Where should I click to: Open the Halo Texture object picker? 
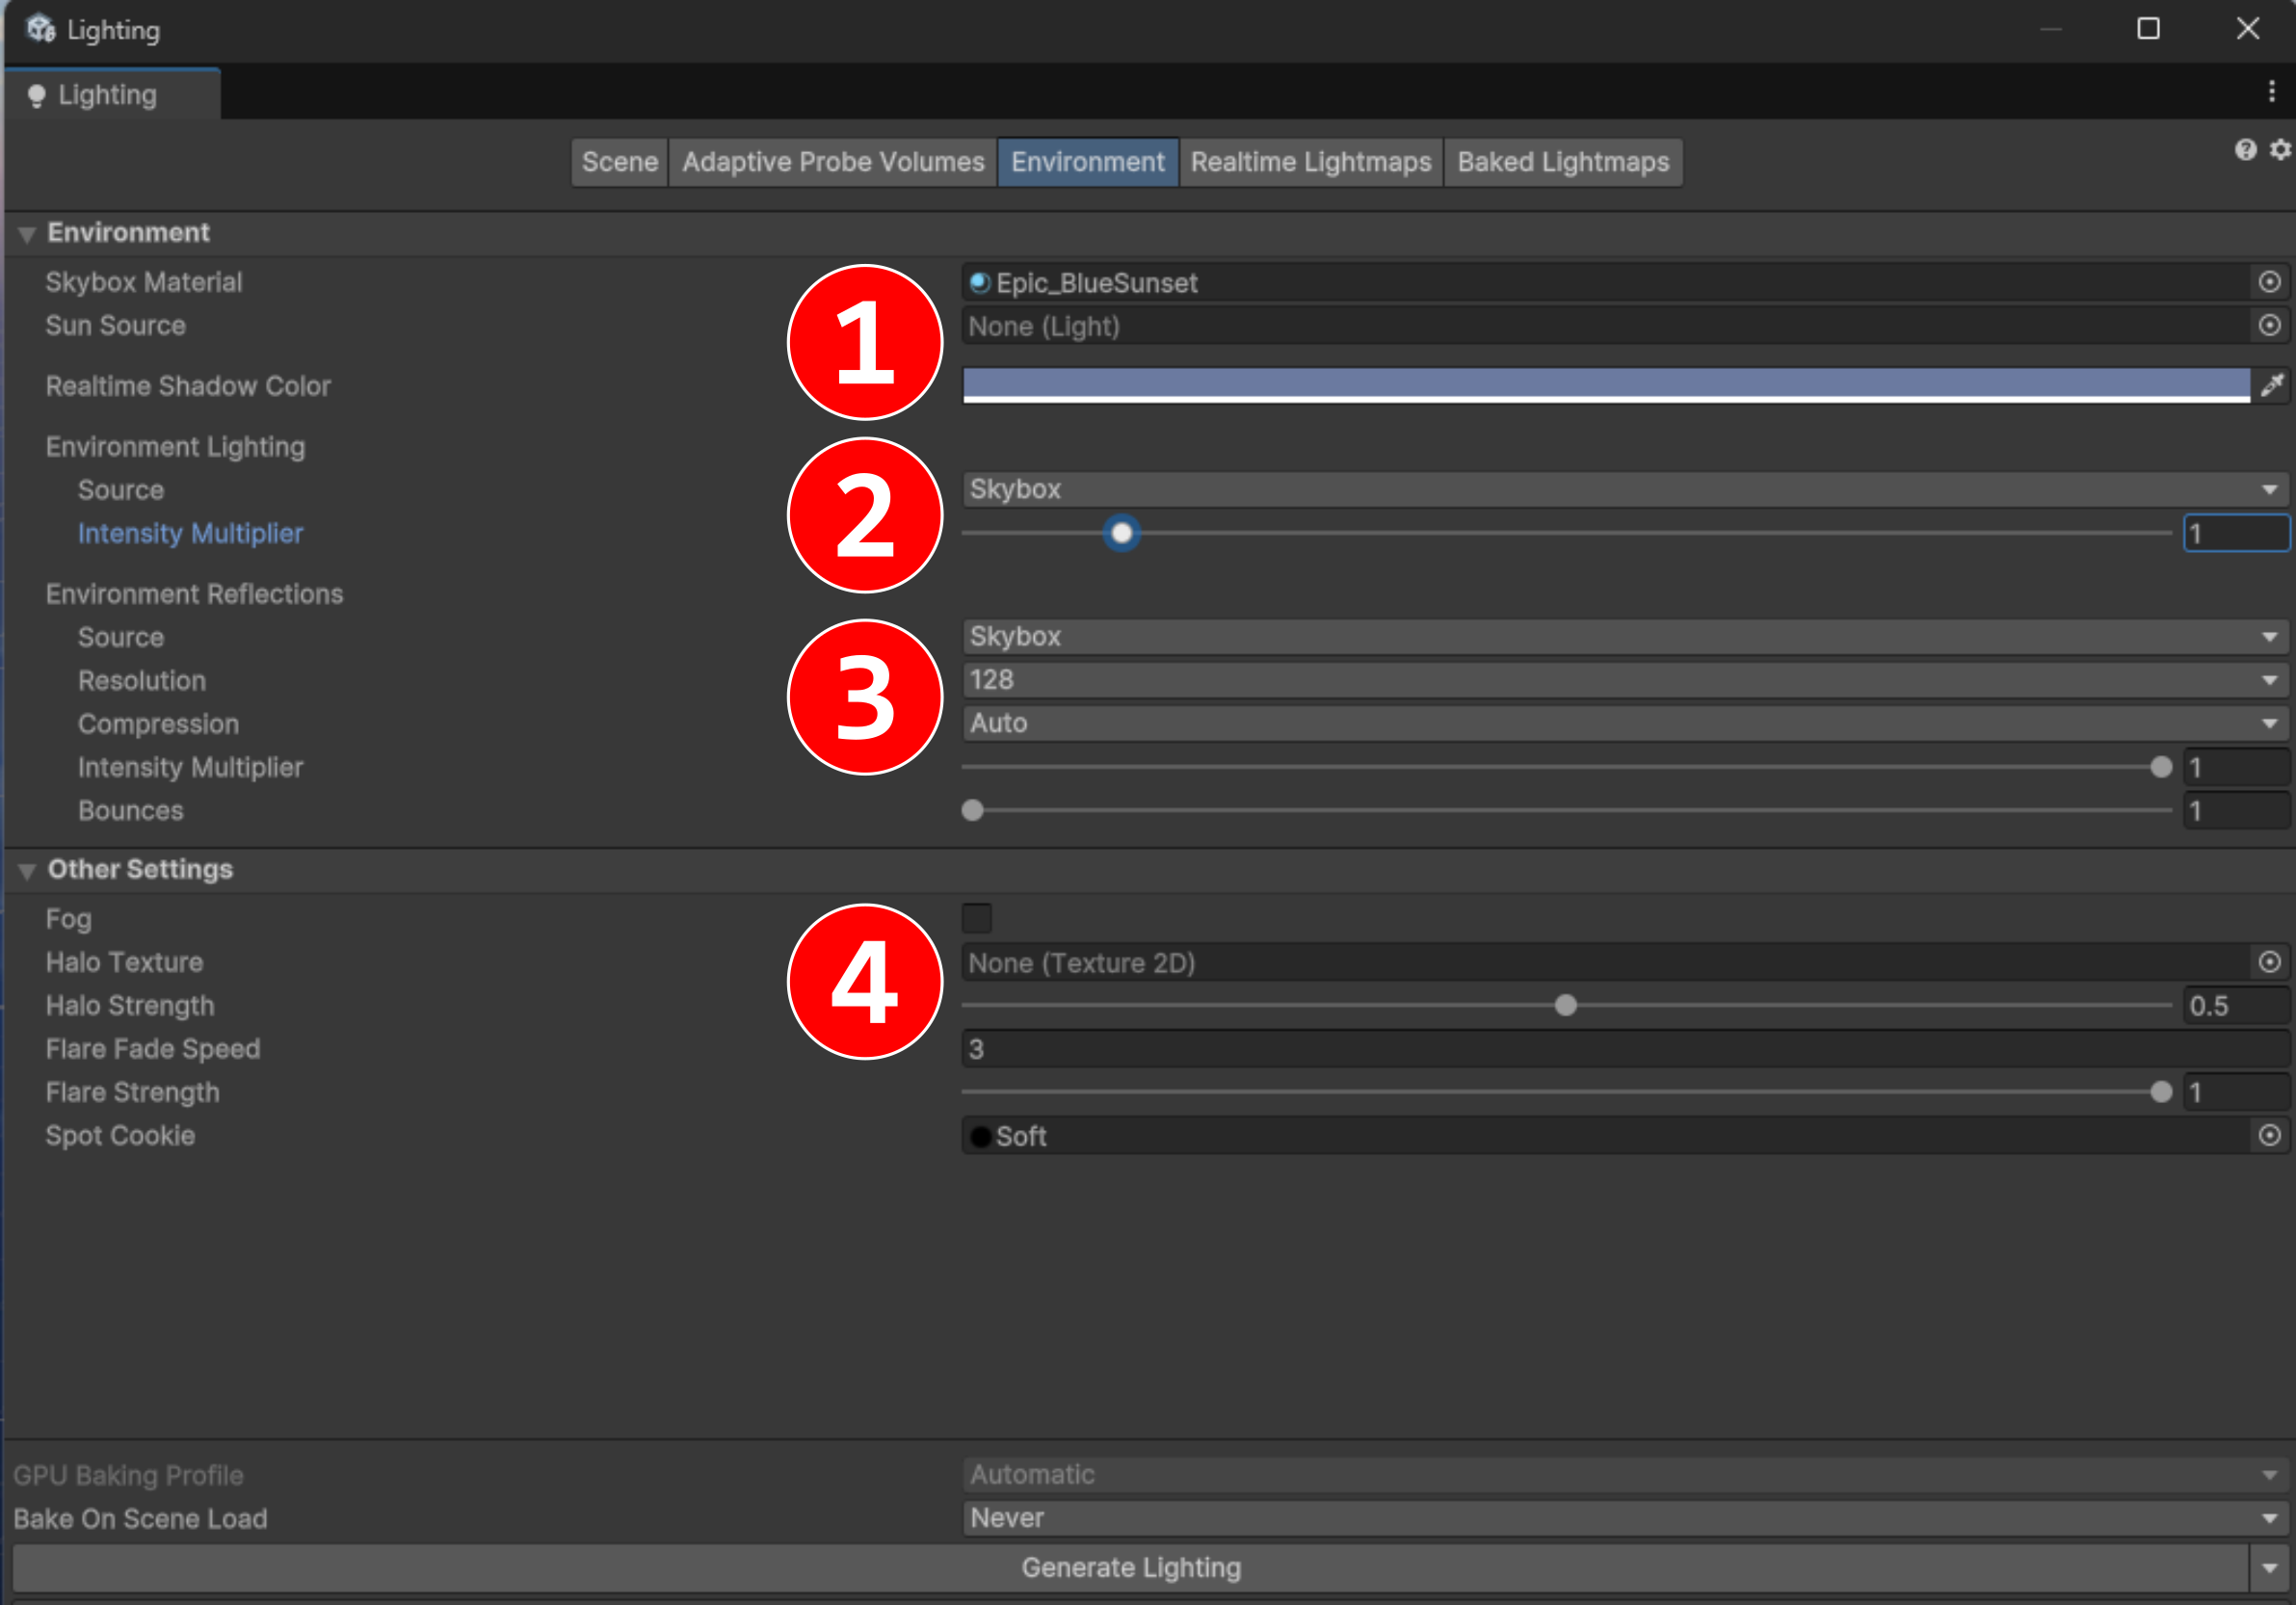pyautogui.click(x=2269, y=962)
